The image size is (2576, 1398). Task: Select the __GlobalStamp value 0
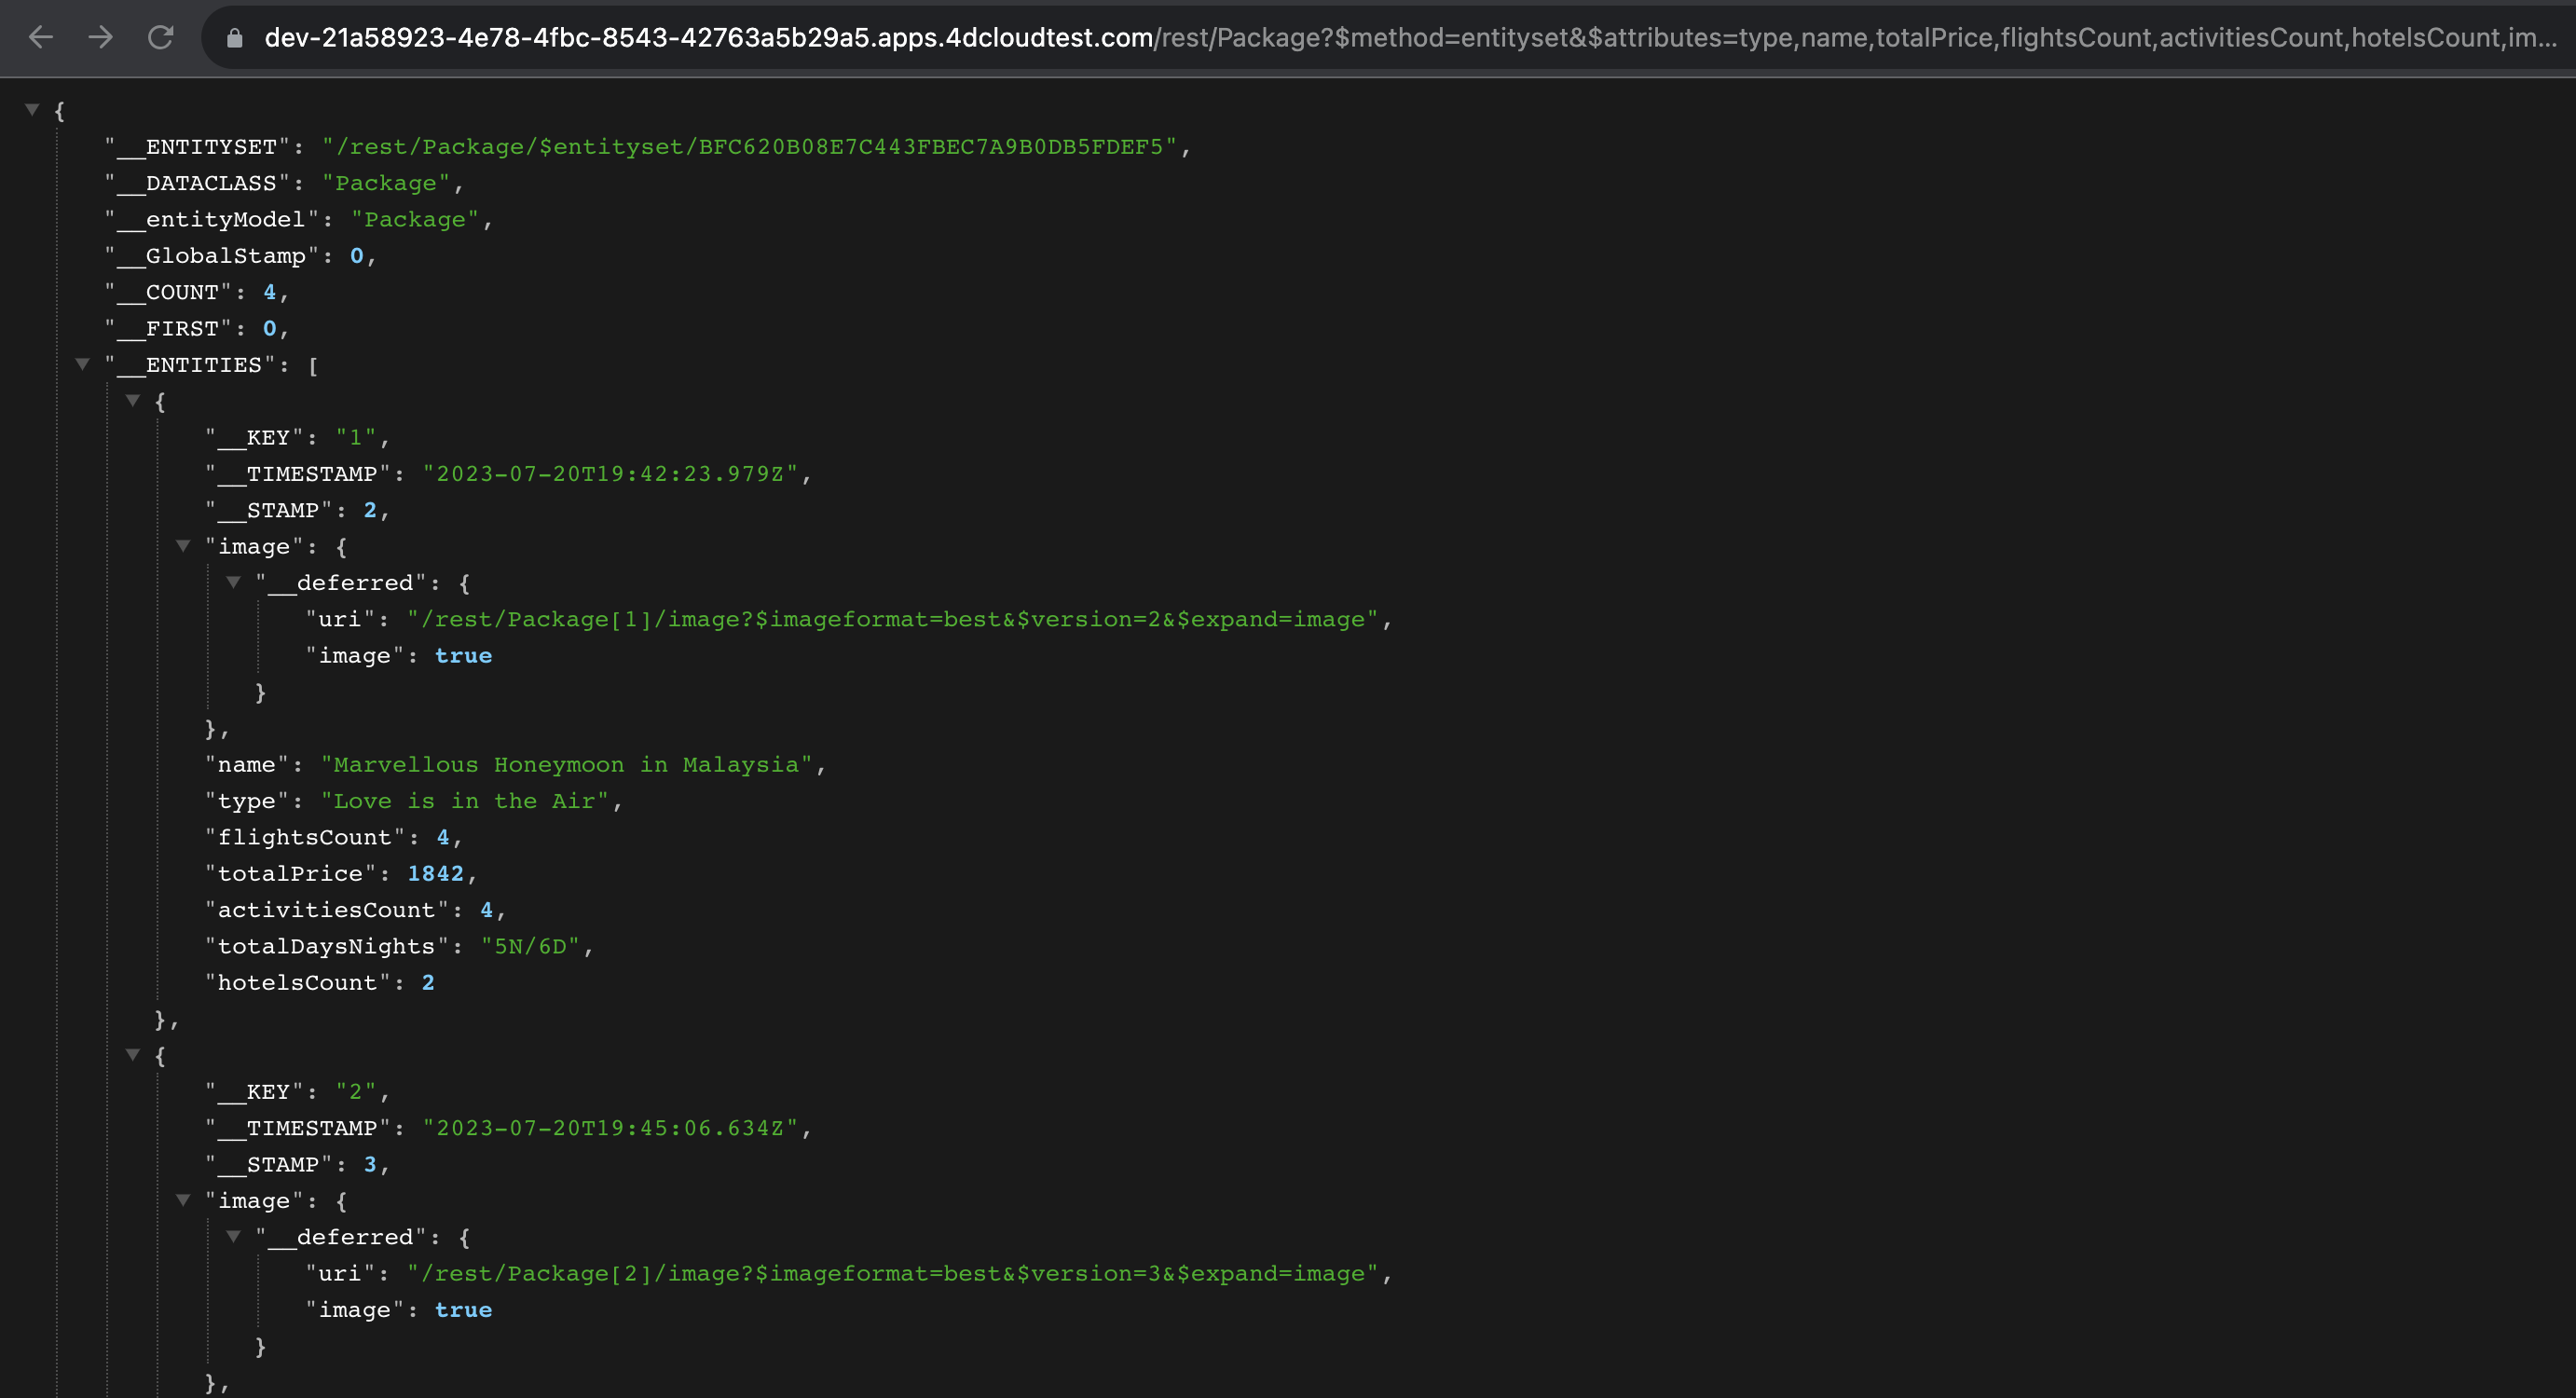tap(357, 256)
